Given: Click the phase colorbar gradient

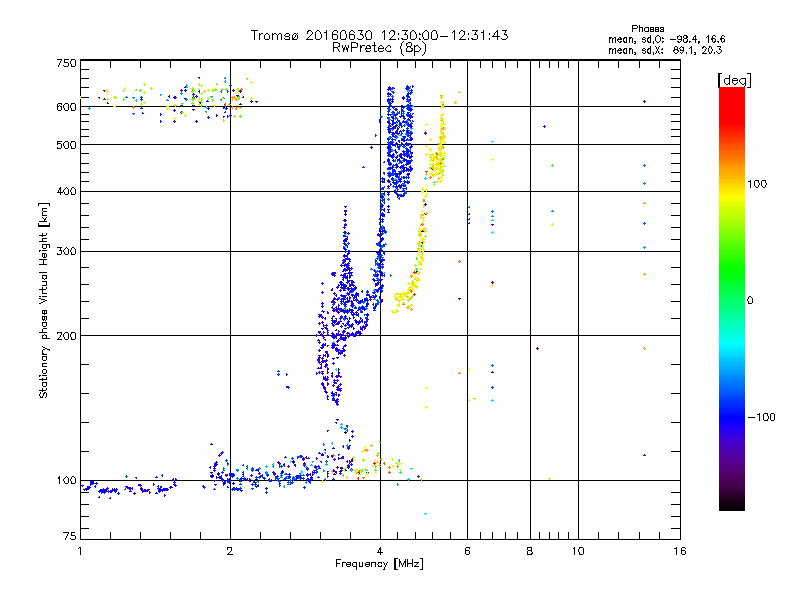Looking at the screenshot, I should tap(732, 298).
